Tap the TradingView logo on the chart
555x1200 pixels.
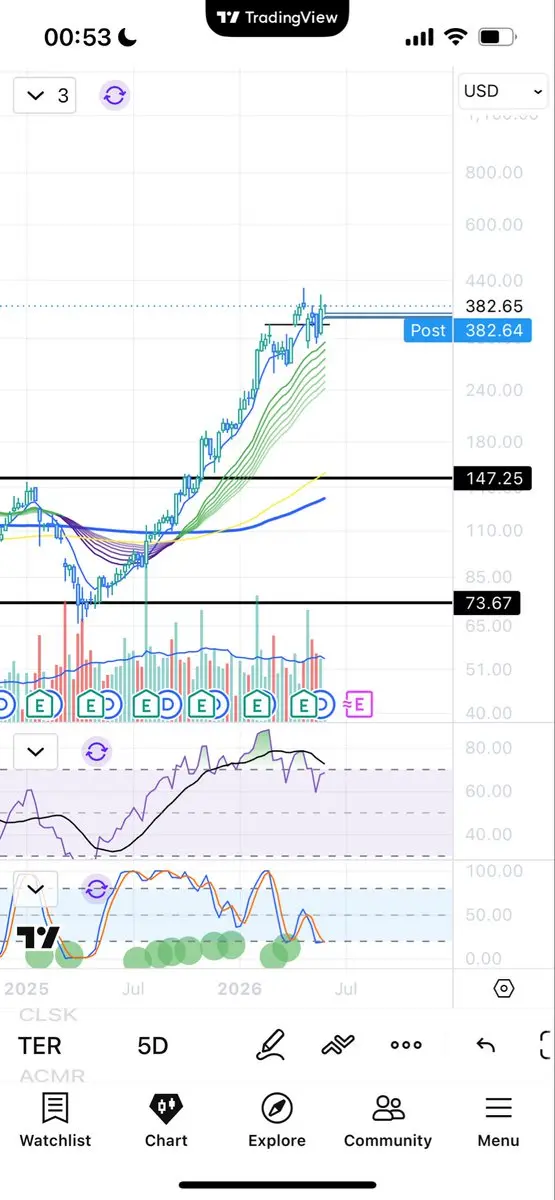click(38, 938)
